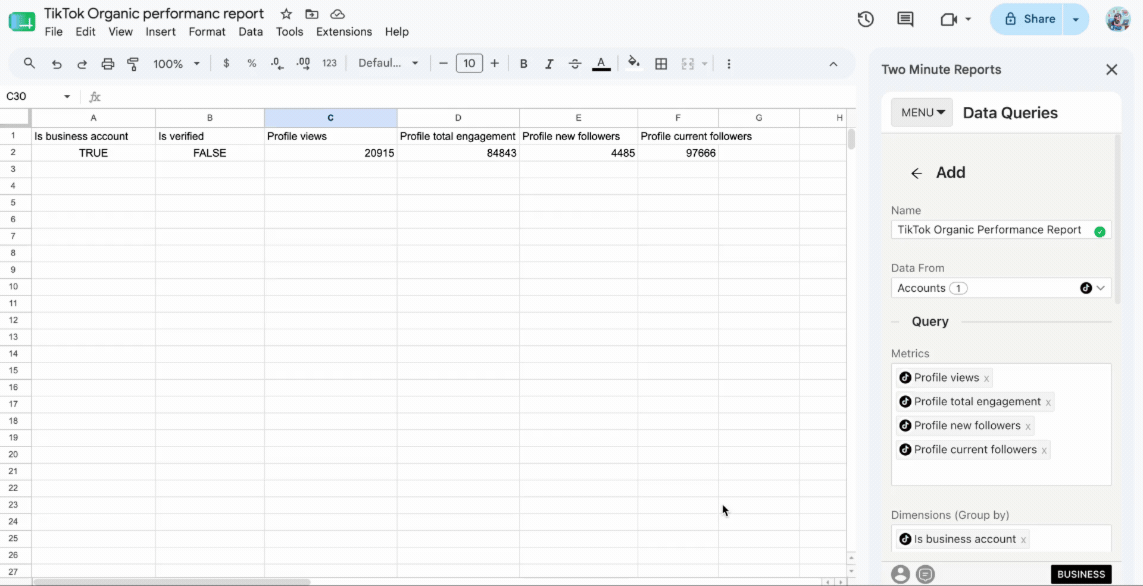Open the File menu

tap(53, 32)
